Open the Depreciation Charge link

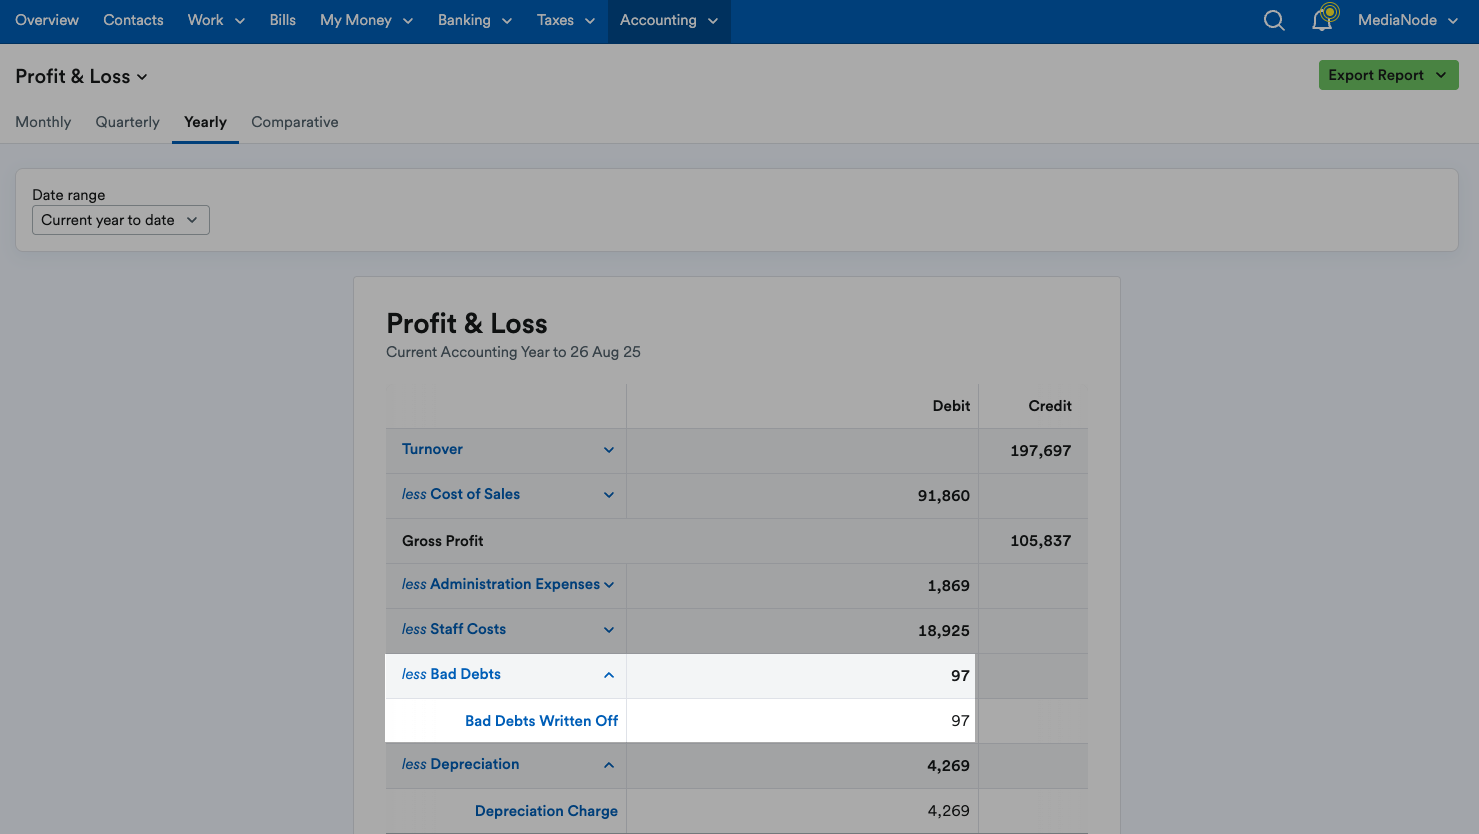click(546, 811)
